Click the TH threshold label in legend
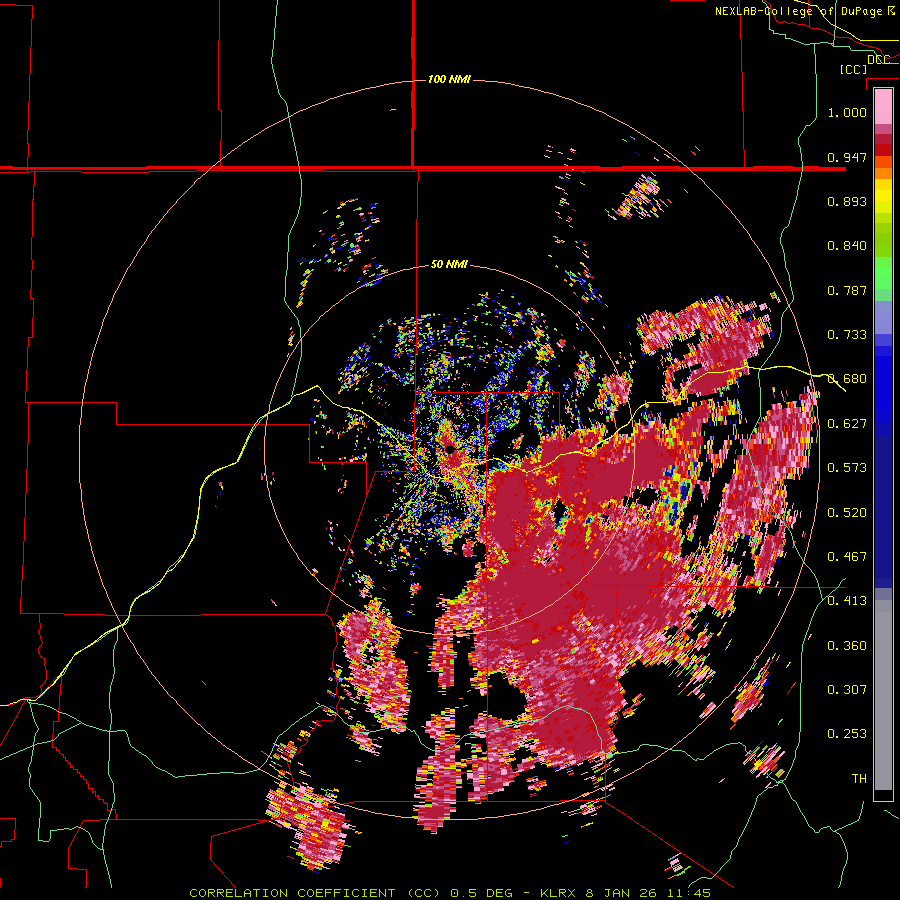 click(x=859, y=779)
